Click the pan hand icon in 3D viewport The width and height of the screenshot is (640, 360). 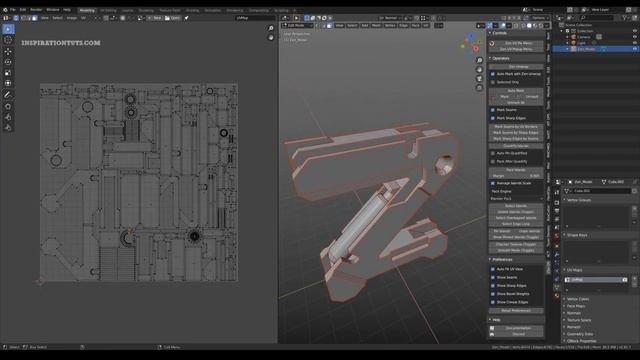pos(480,69)
